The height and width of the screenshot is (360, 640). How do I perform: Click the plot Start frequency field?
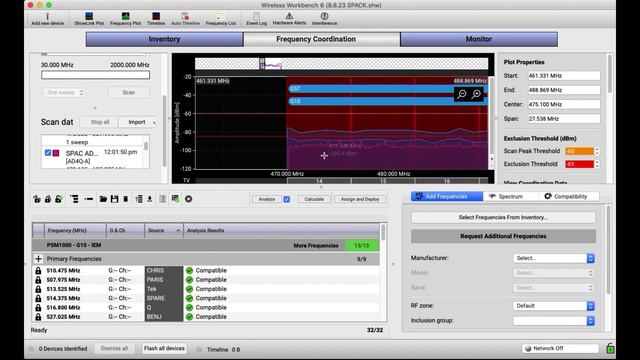(564, 76)
